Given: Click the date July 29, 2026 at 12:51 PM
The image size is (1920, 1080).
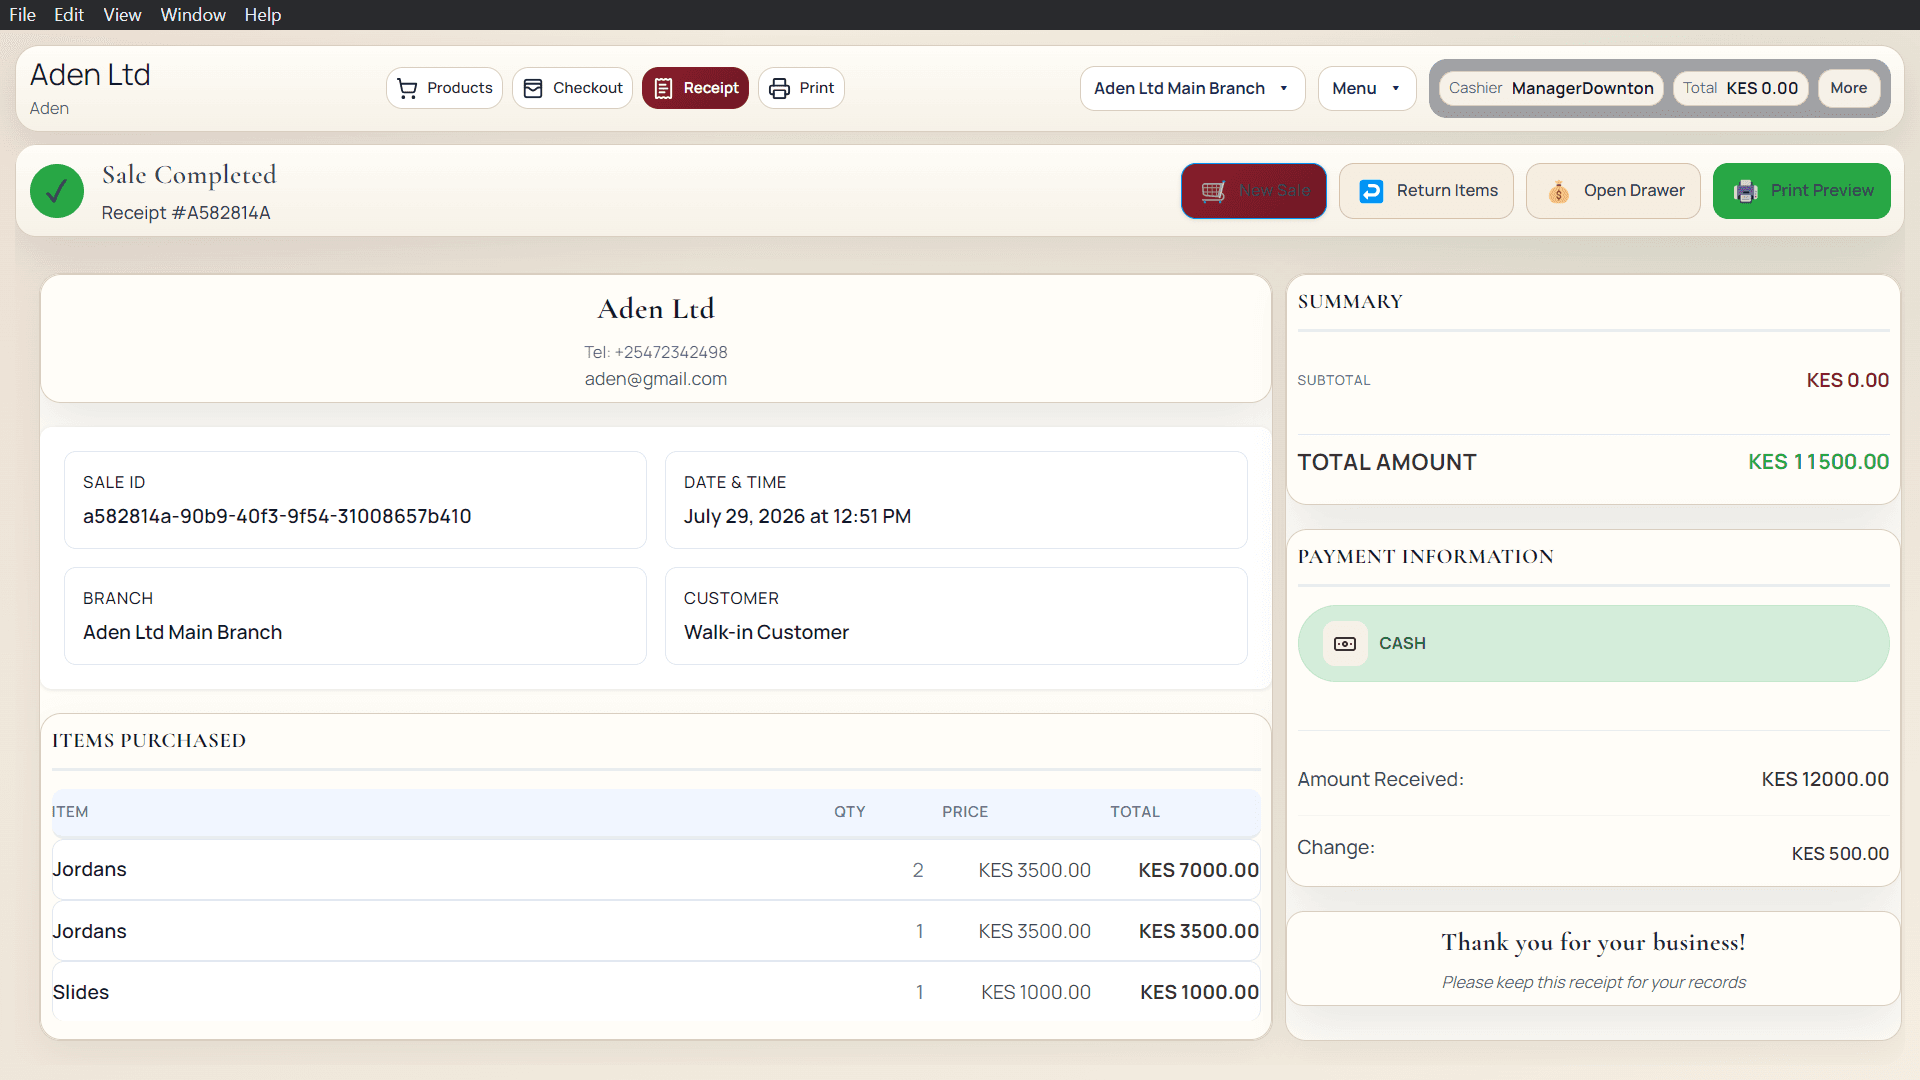Looking at the screenshot, I should pyautogui.click(x=797, y=517).
